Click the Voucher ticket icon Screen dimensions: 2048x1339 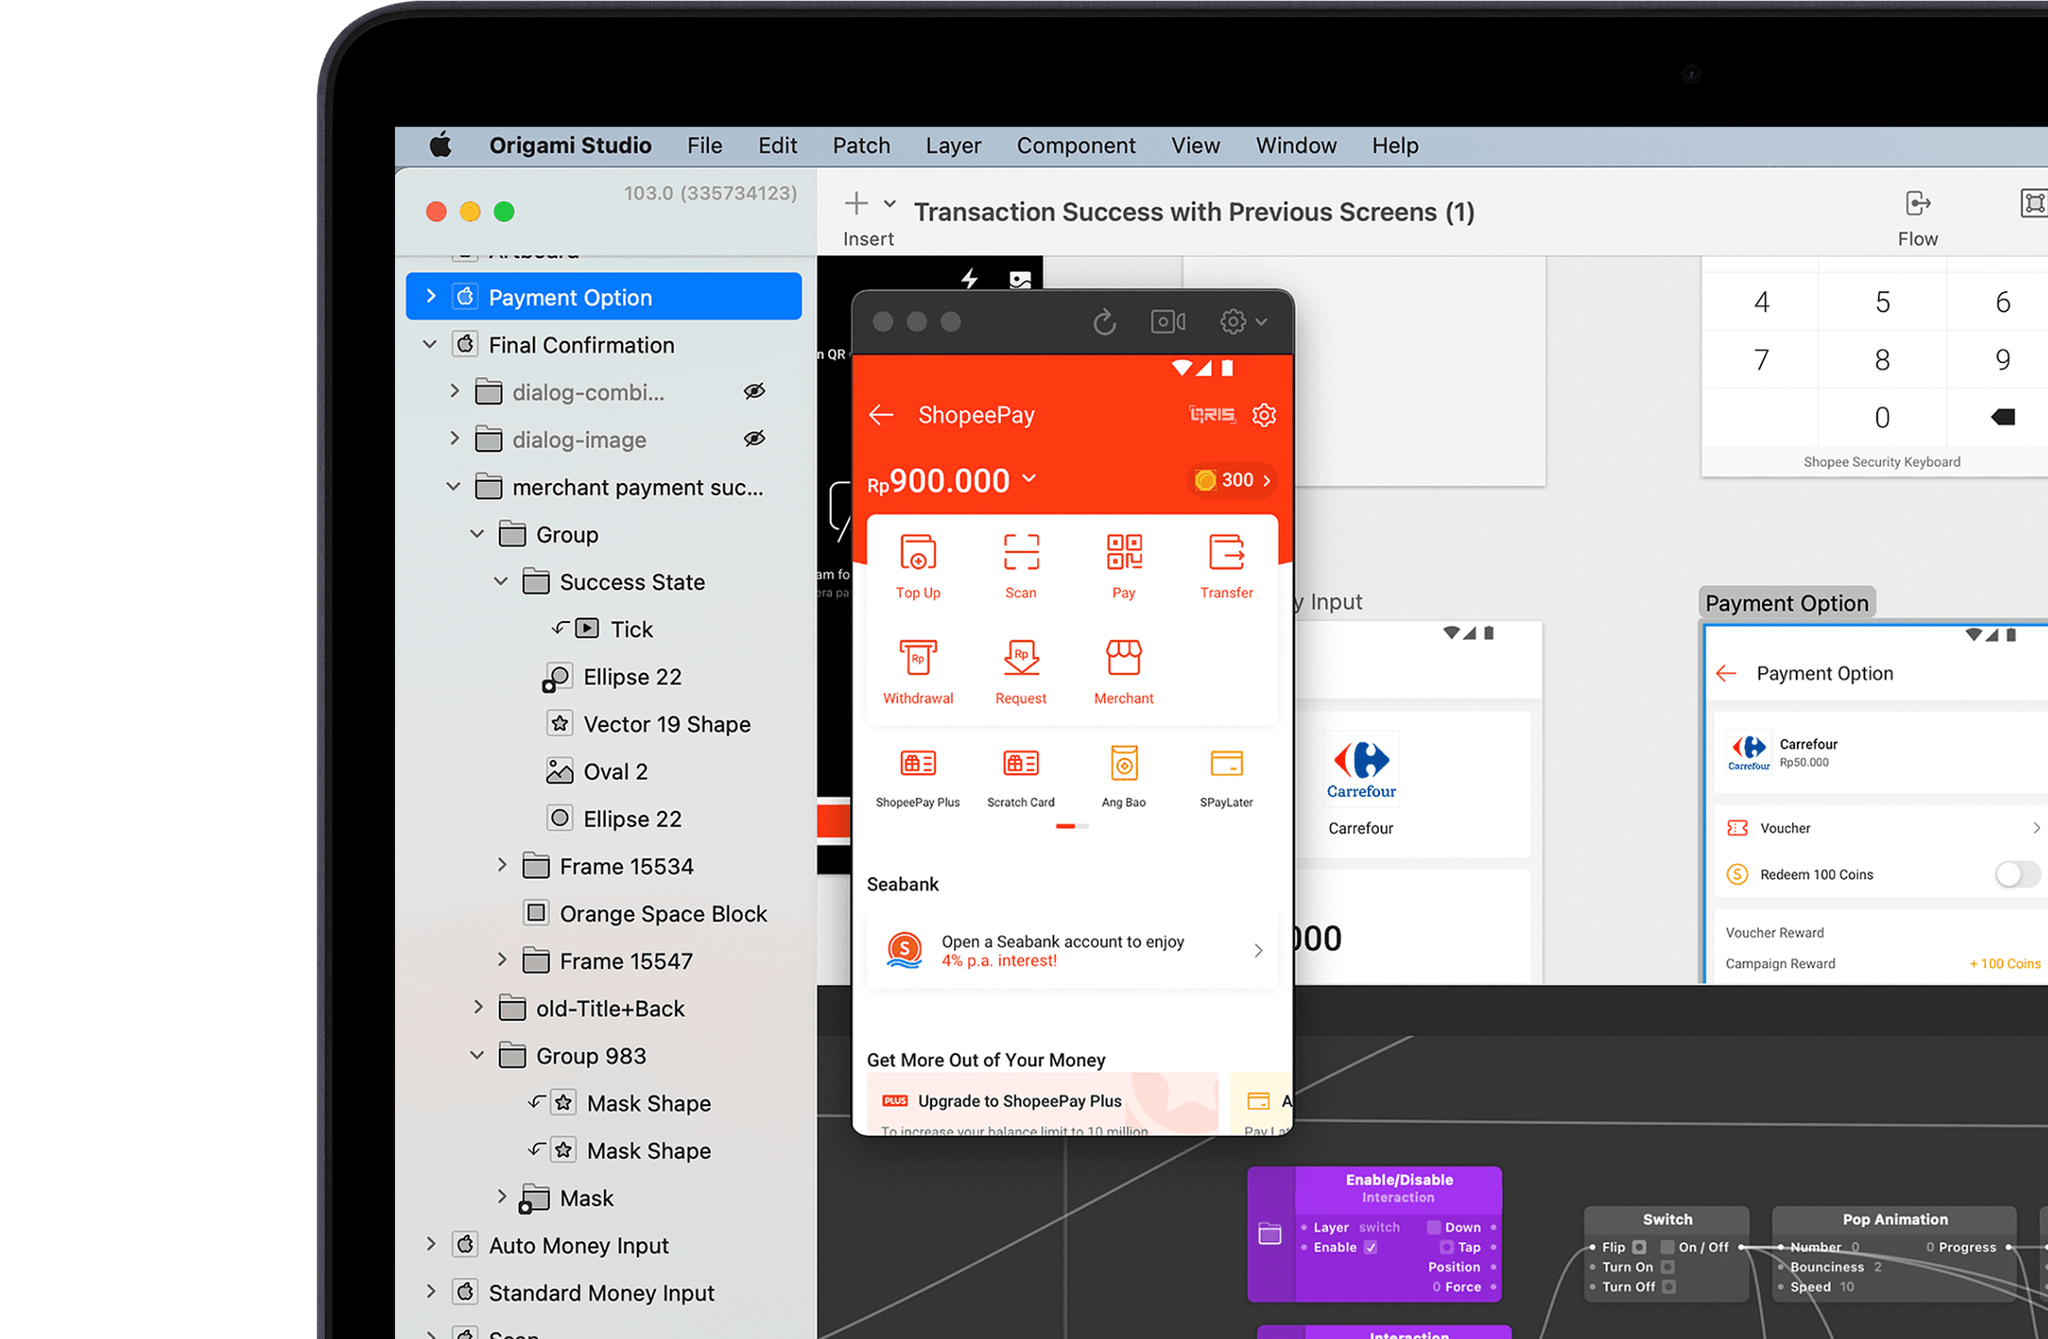tap(1738, 828)
